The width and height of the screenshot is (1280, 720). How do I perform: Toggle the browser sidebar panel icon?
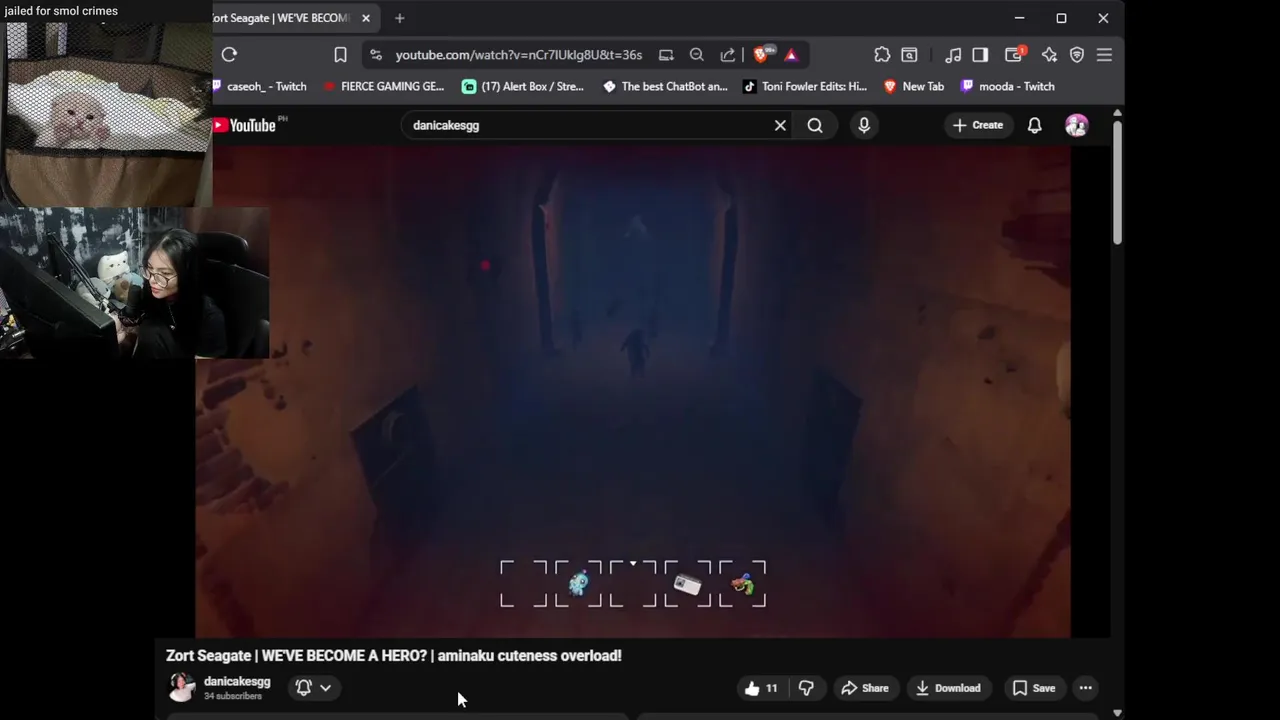tap(980, 55)
